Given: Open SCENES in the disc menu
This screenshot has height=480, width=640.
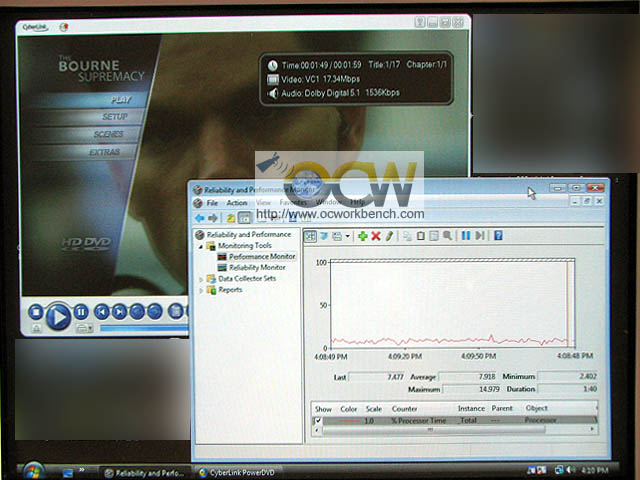Looking at the screenshot, I should (x=108, y=134).
